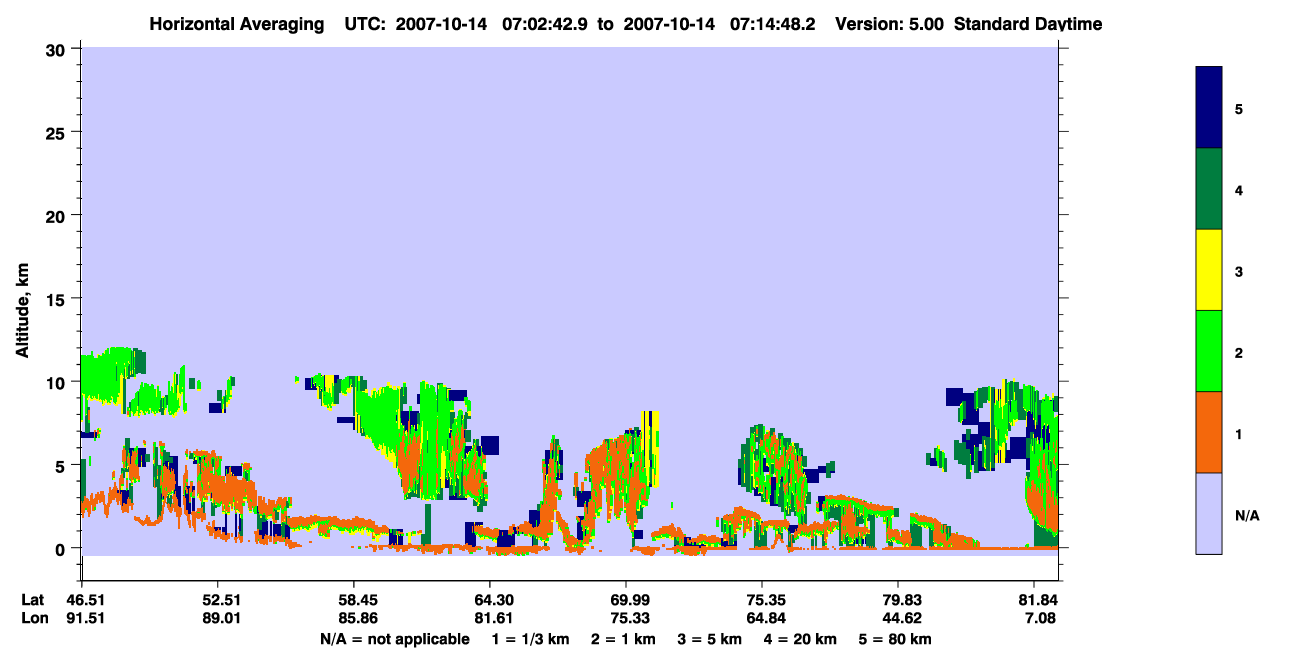The image size is (1300, 667).
Task: Click the '4 = 20 km' legend entry
Action: [800, 639]
